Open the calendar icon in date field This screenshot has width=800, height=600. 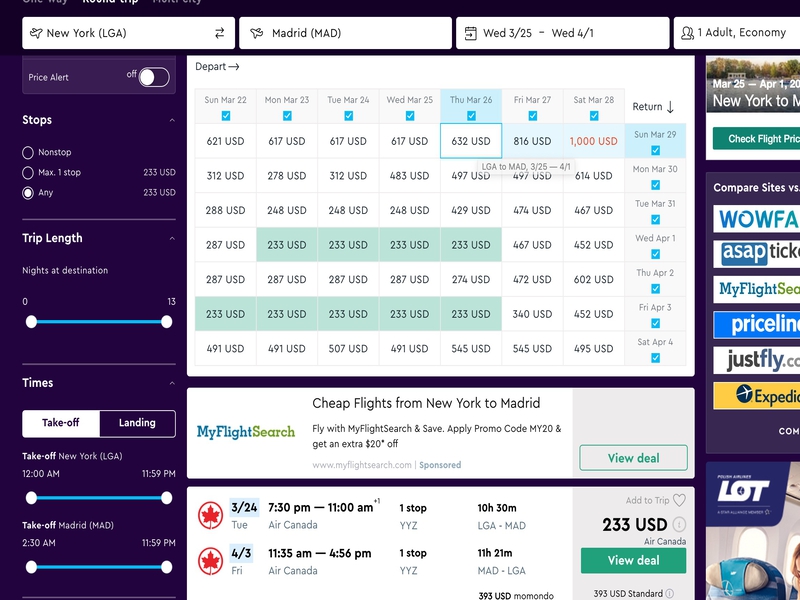tap(470, 33)
